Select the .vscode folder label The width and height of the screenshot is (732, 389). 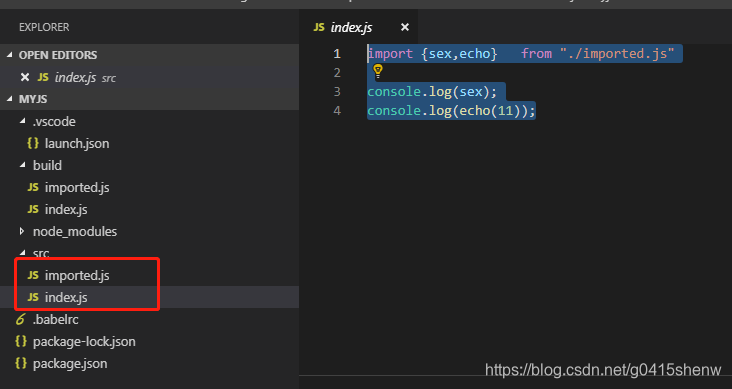tap(54, 121)
